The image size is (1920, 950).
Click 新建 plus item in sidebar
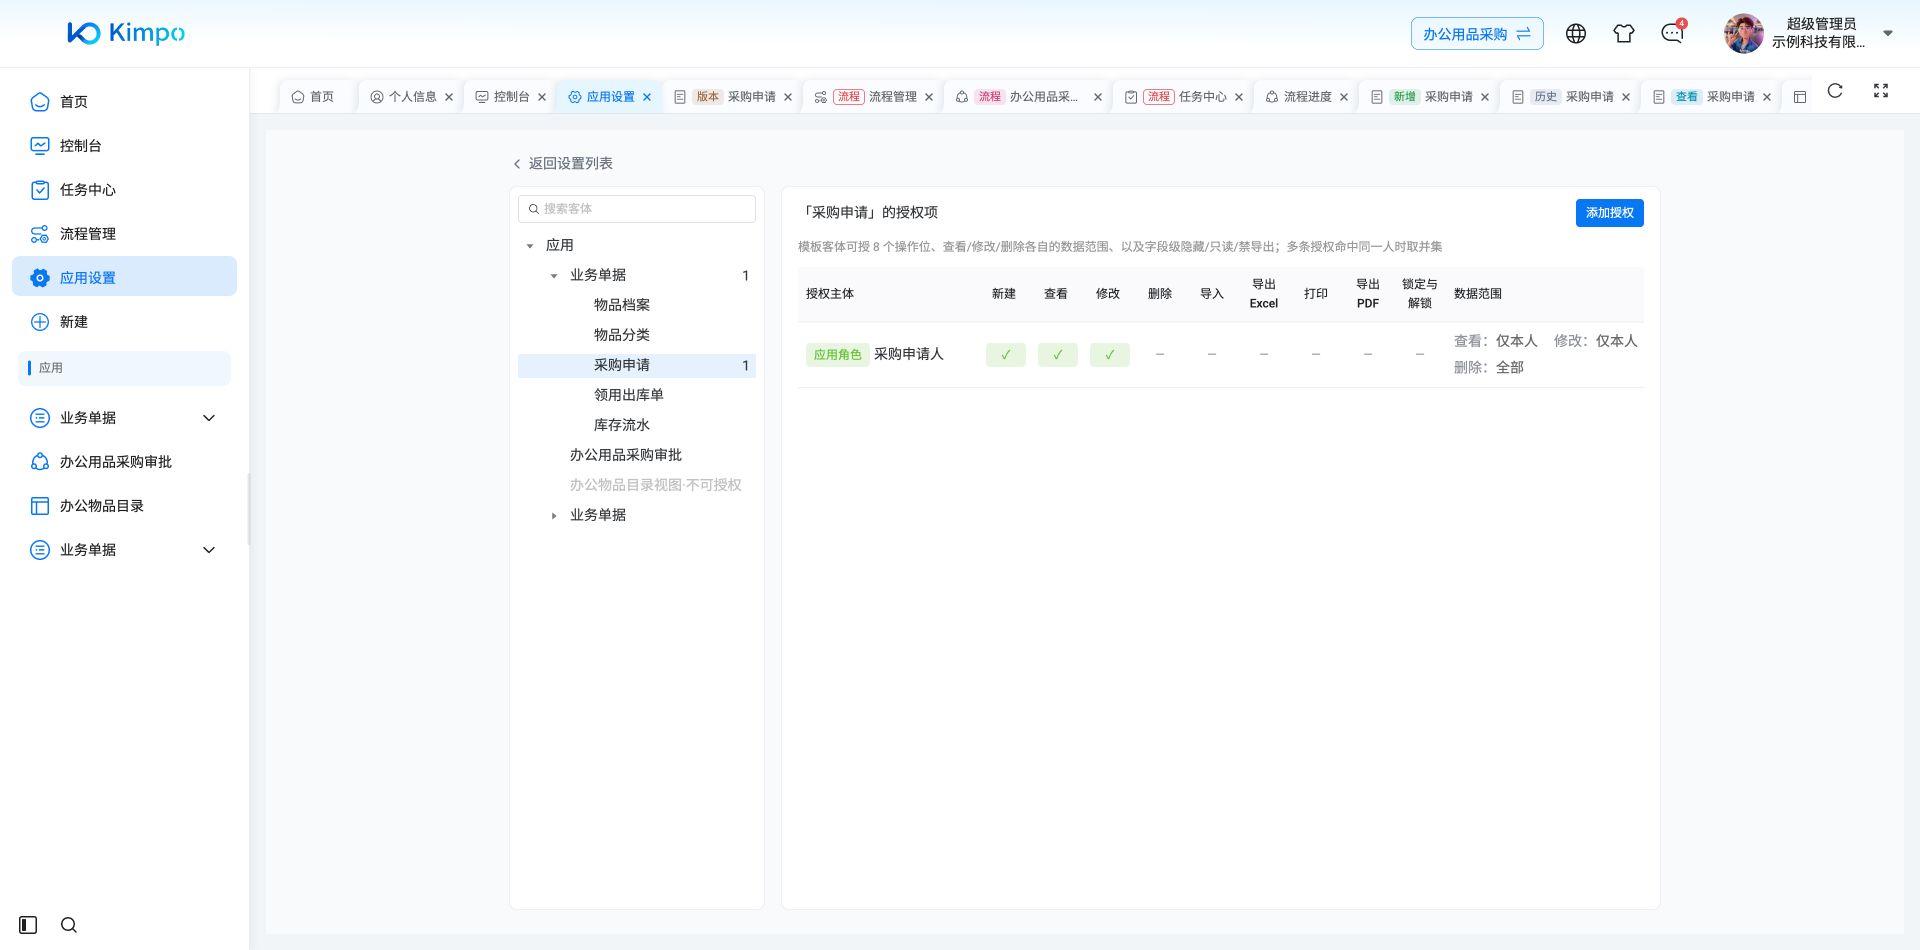click(124, 322)
